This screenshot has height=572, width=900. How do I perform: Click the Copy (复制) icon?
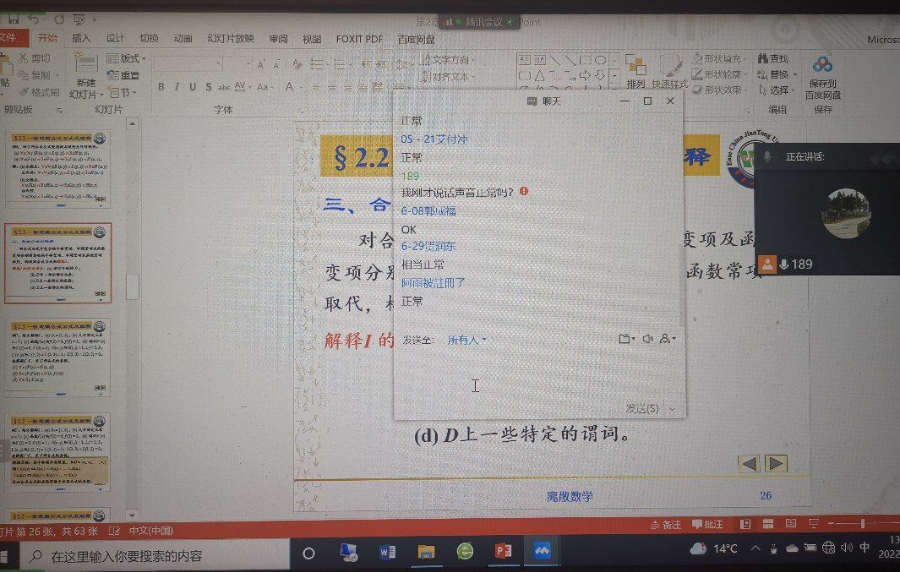[23, 75]
